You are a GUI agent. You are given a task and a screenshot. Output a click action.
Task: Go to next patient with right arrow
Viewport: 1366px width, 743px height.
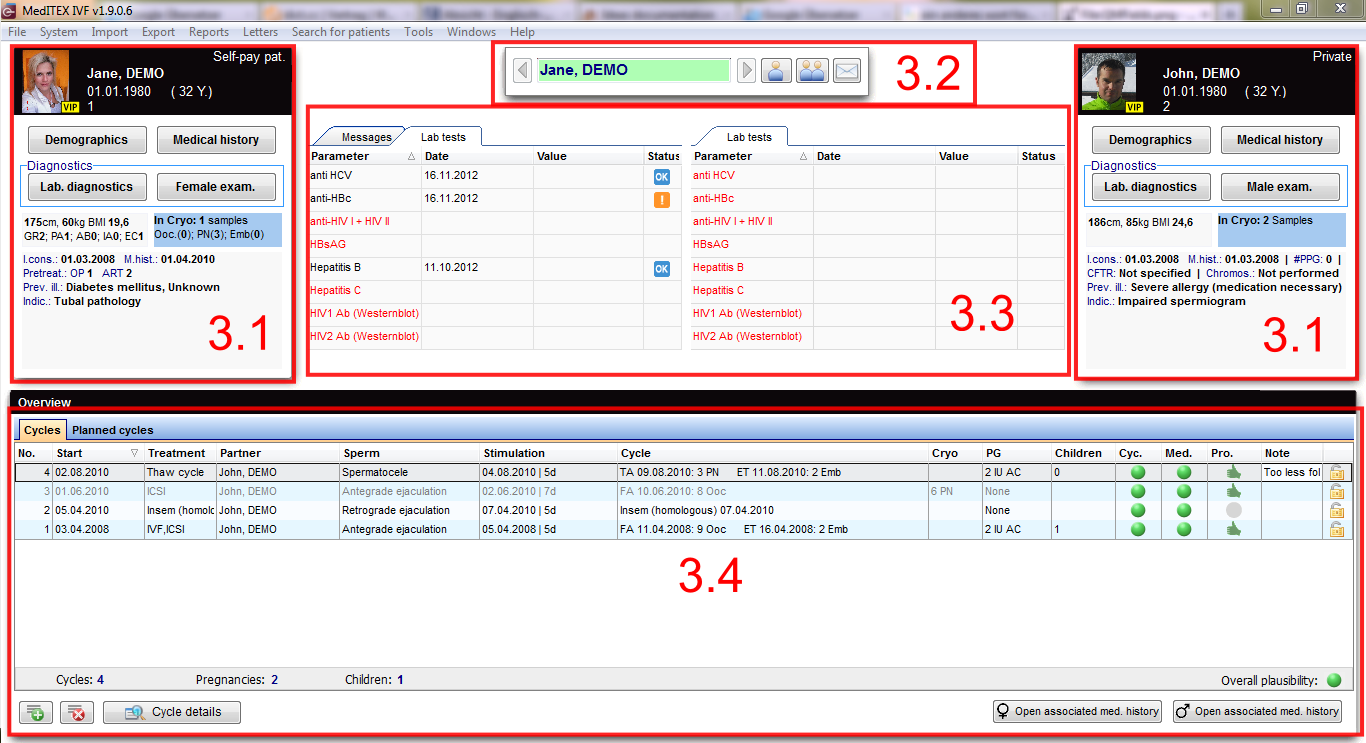[x=746, y=71]
